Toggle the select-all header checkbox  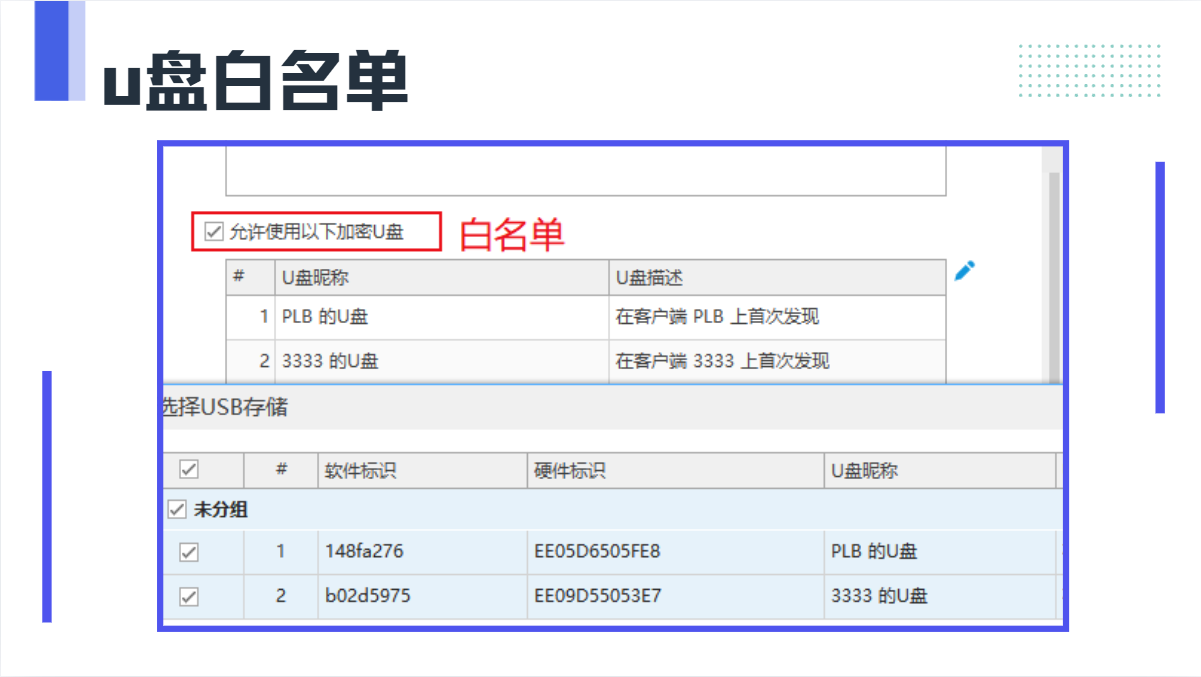pyautogui.click(x=188, y=470)
